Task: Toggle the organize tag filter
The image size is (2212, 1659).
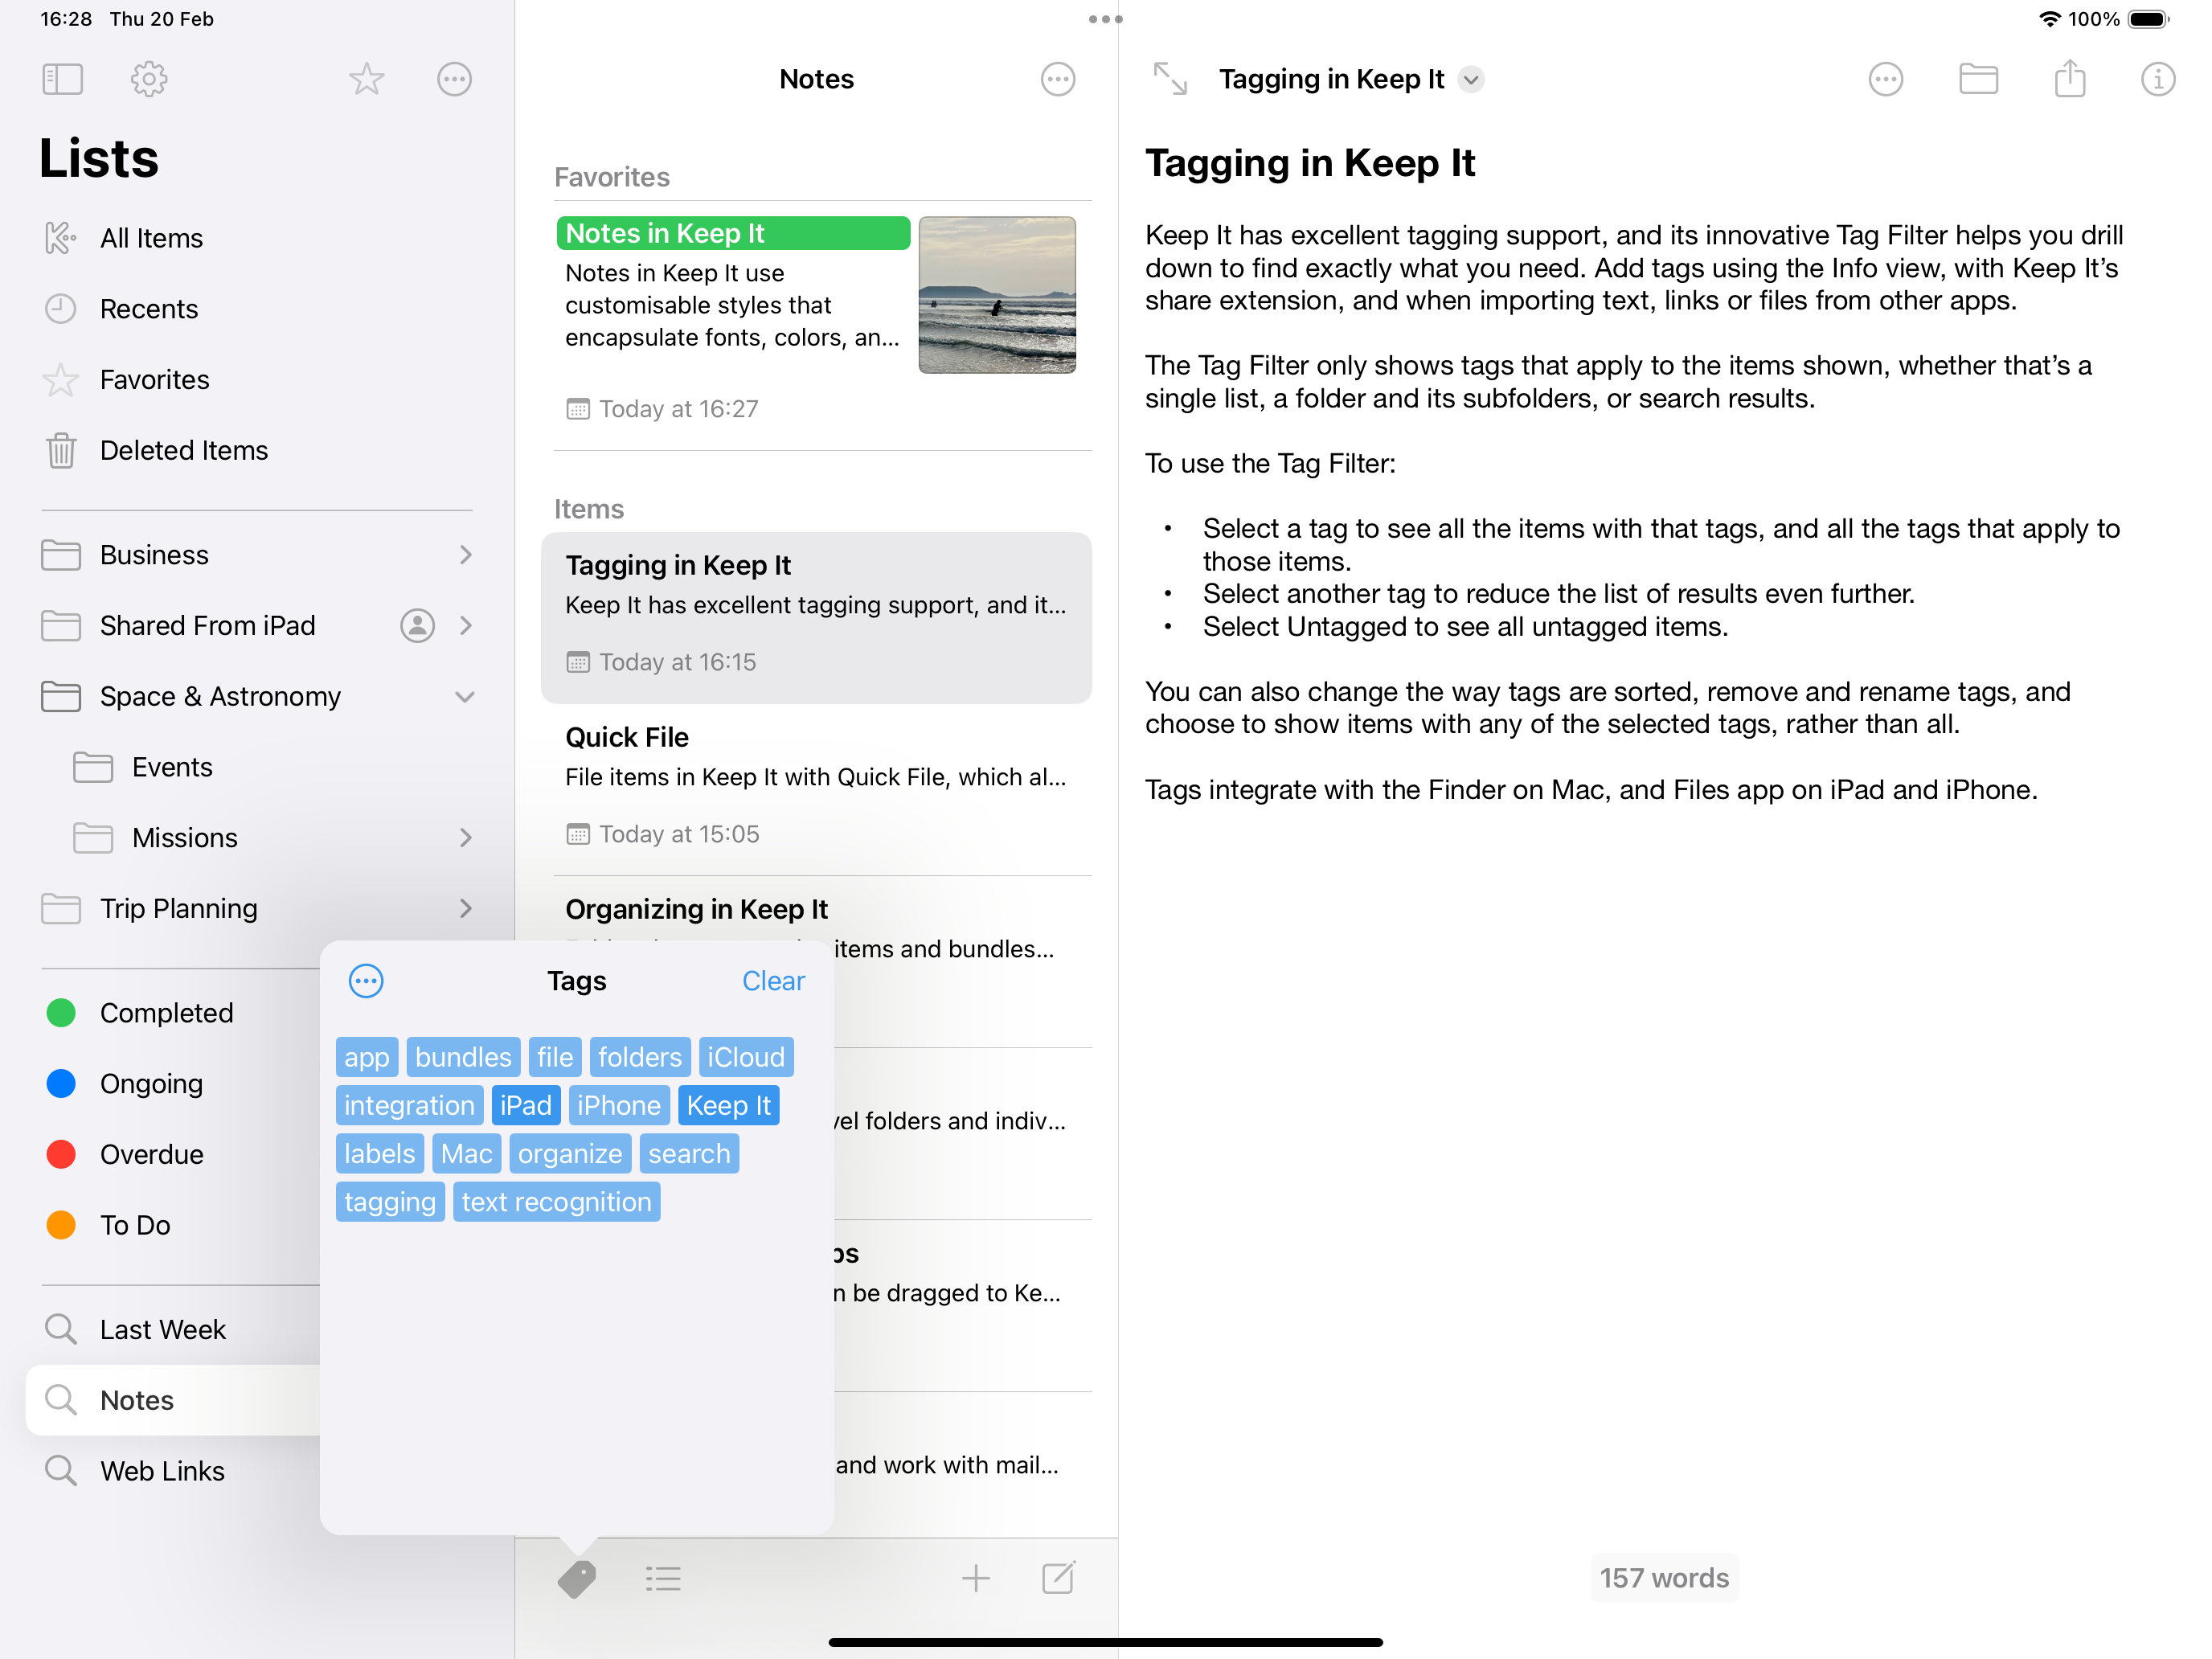Action: pos(570,1153)
